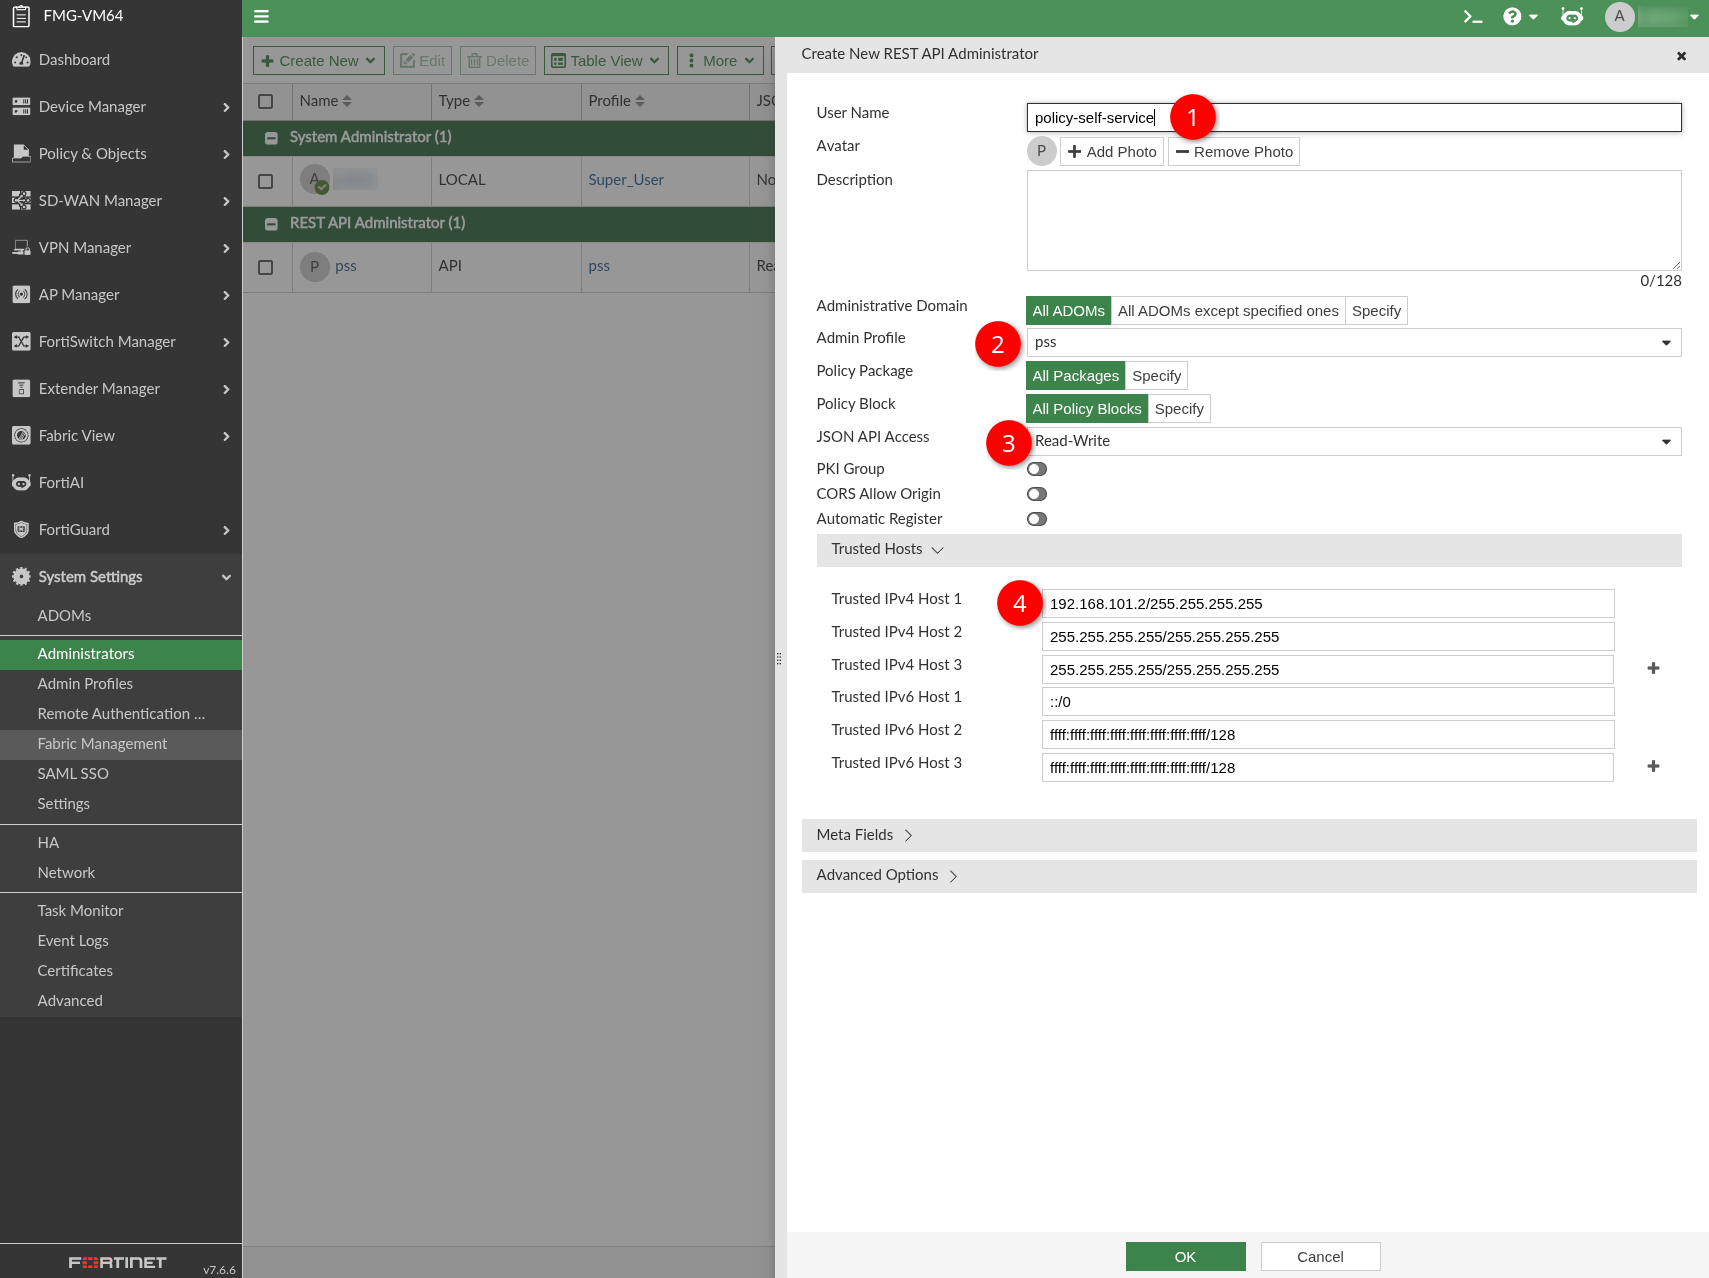Click the pss administrator avatar icon

pos(314,266)
